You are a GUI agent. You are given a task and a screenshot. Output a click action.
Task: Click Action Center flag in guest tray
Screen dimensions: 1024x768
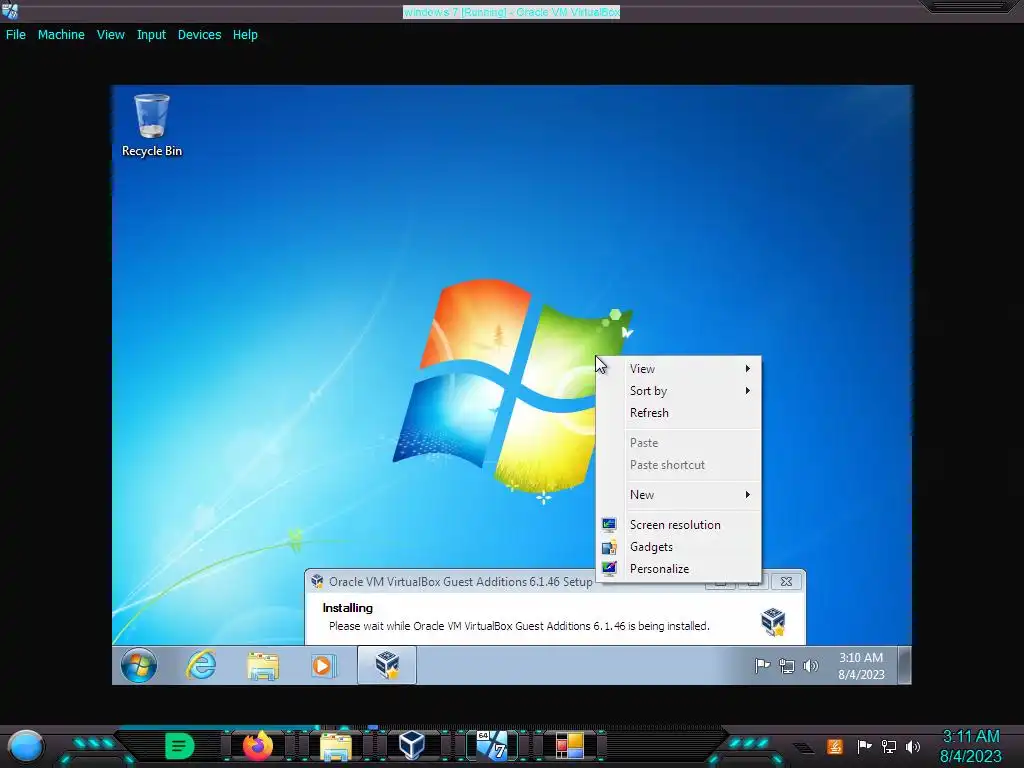762,666
